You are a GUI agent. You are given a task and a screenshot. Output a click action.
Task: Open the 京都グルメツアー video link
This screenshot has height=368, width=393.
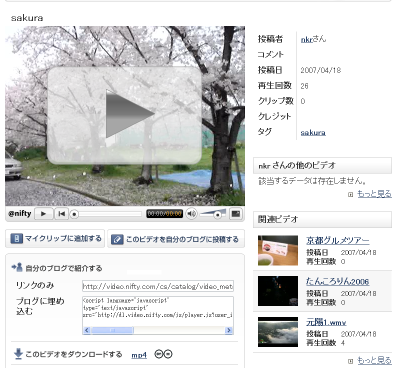click(x=338, y=240)
